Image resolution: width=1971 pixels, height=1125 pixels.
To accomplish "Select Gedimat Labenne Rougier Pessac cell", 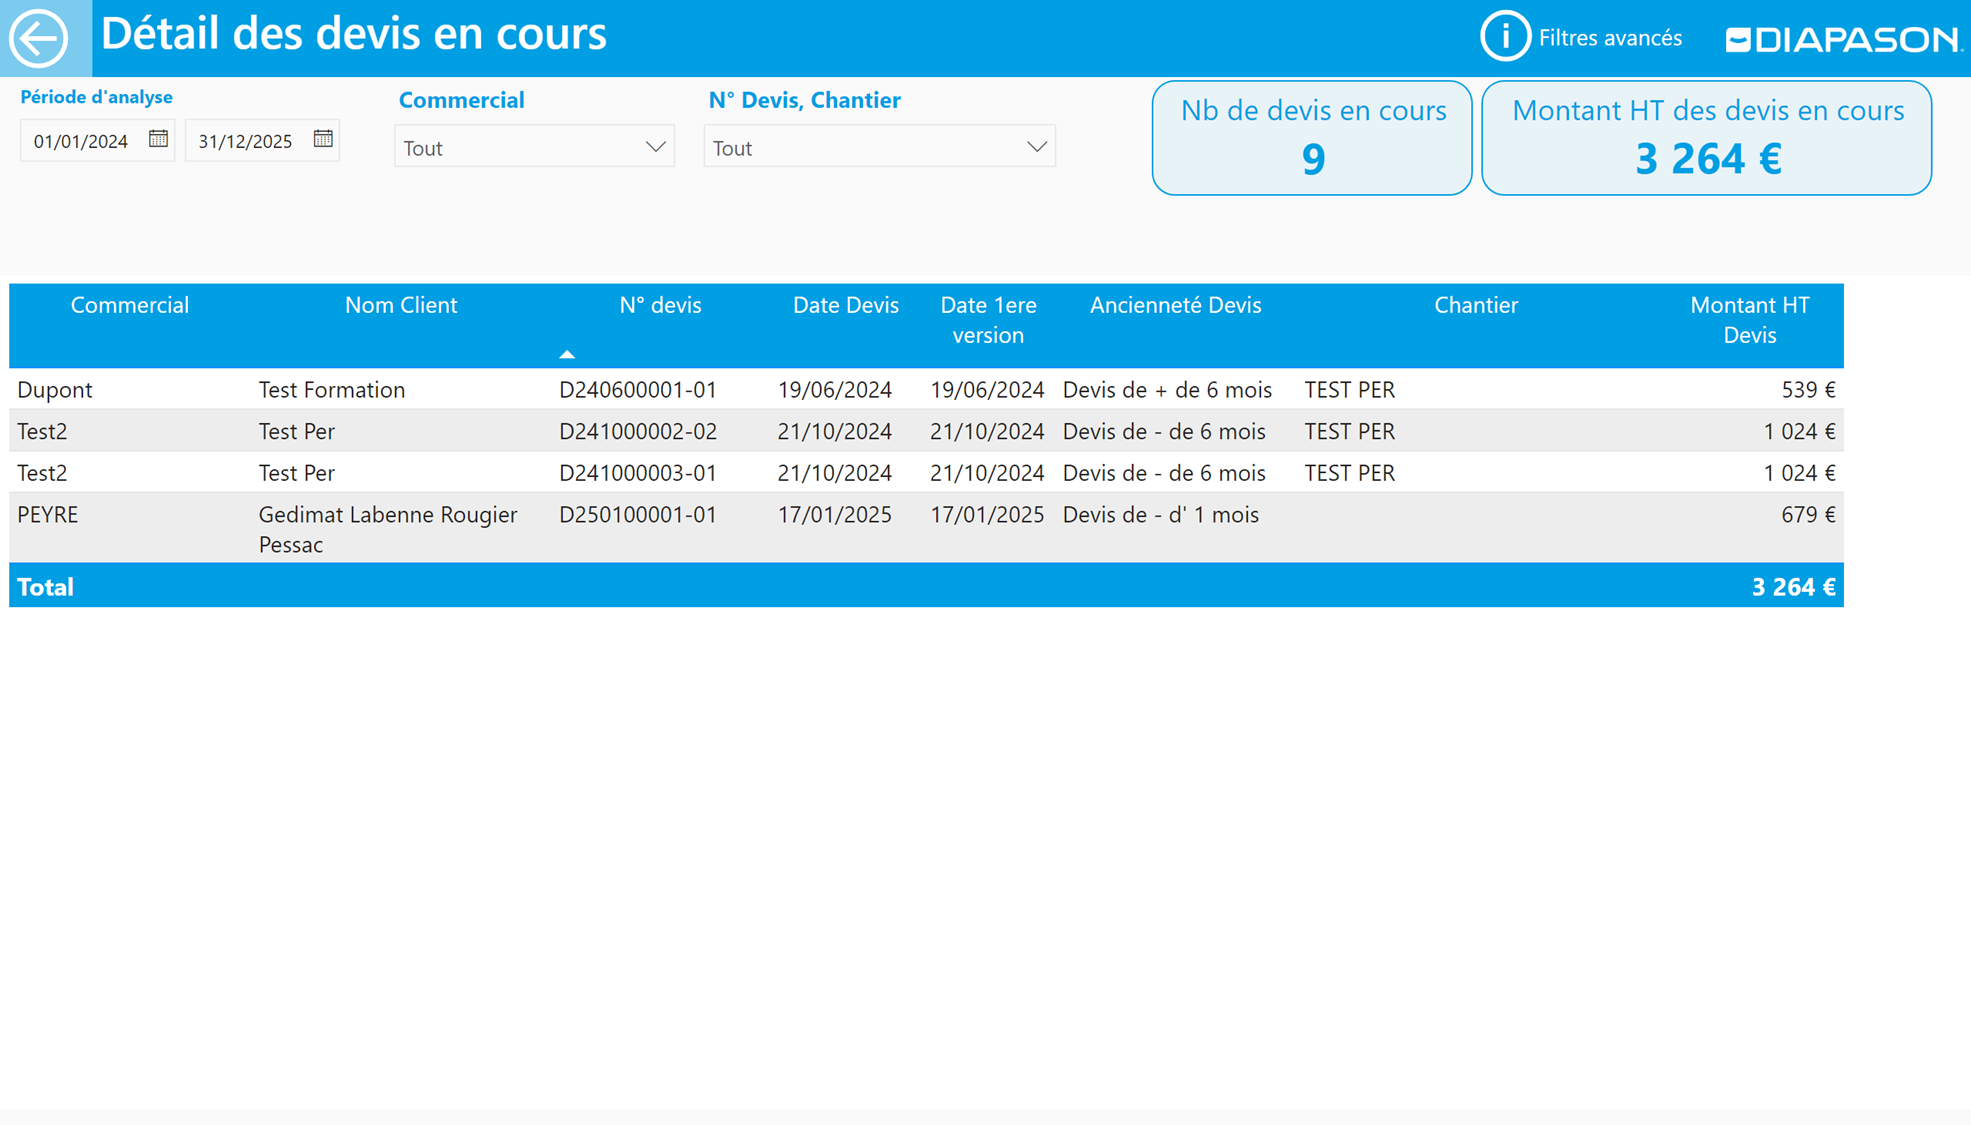I will pyautogui.click(x=387, y=528).
